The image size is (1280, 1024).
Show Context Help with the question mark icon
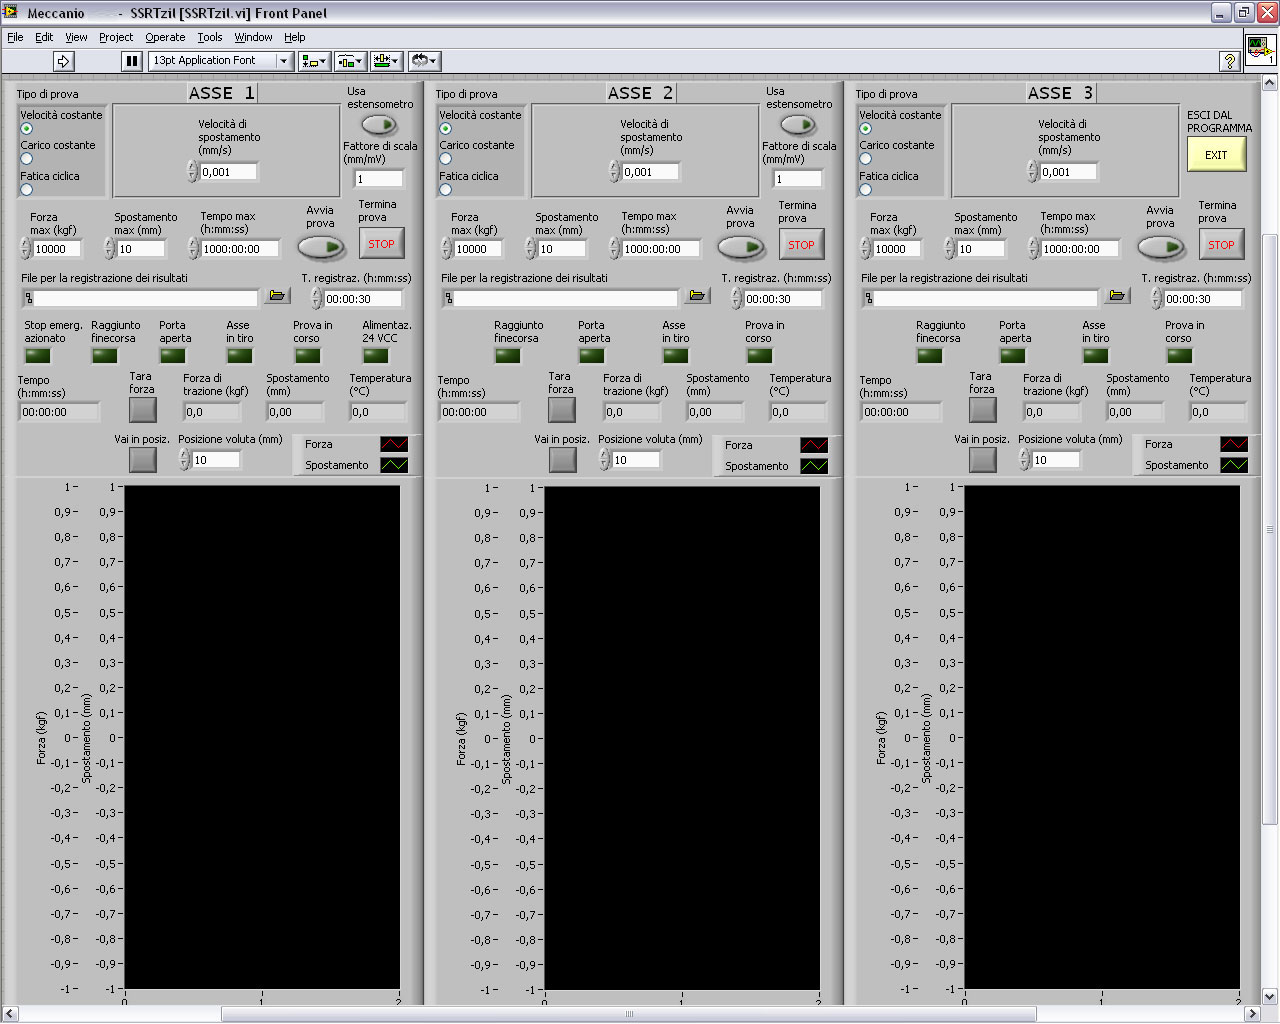tap(1229, 61)
